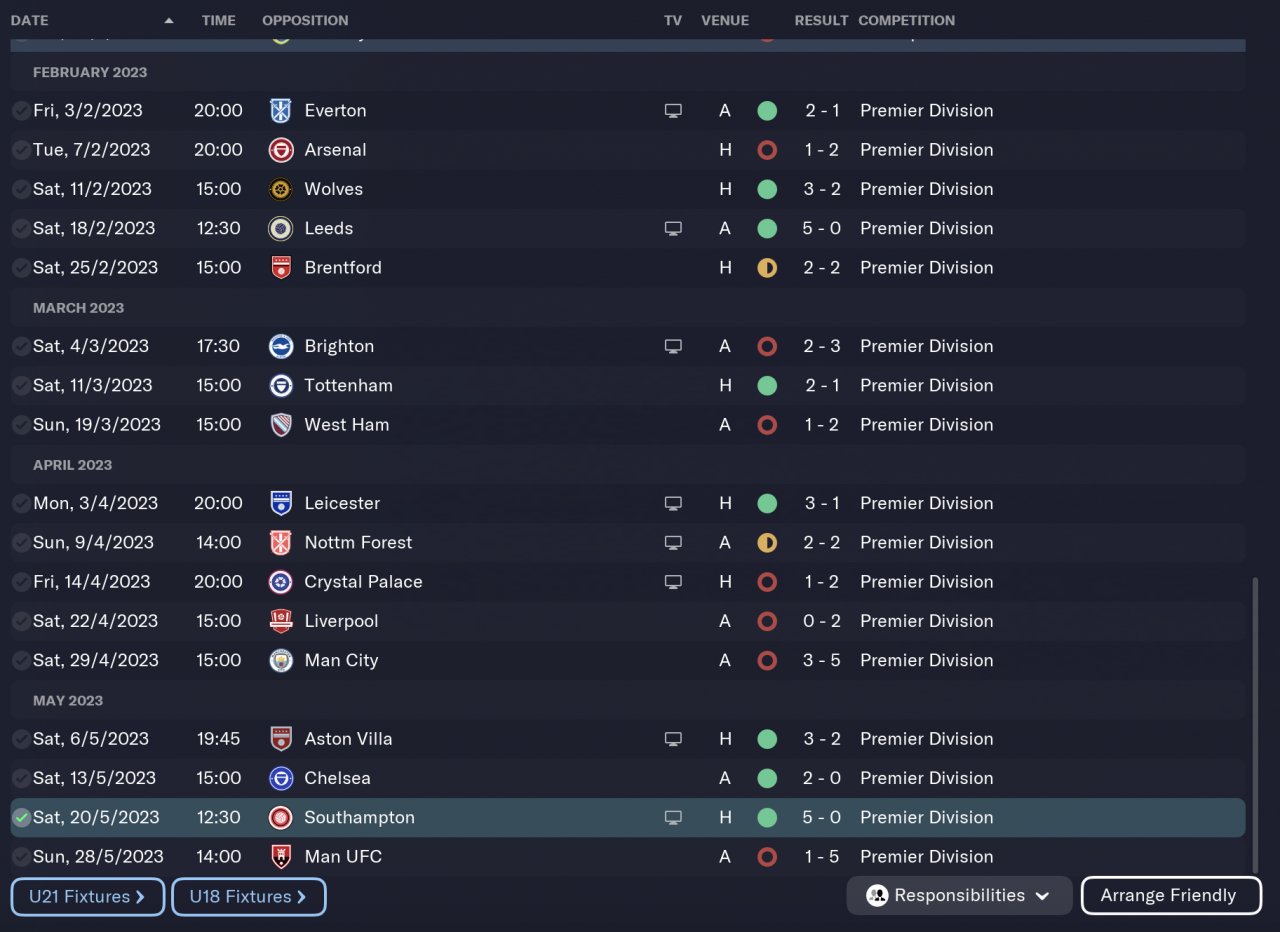
Task: Click the Arrange Friendly button
Action: (x=1171, y=896)
